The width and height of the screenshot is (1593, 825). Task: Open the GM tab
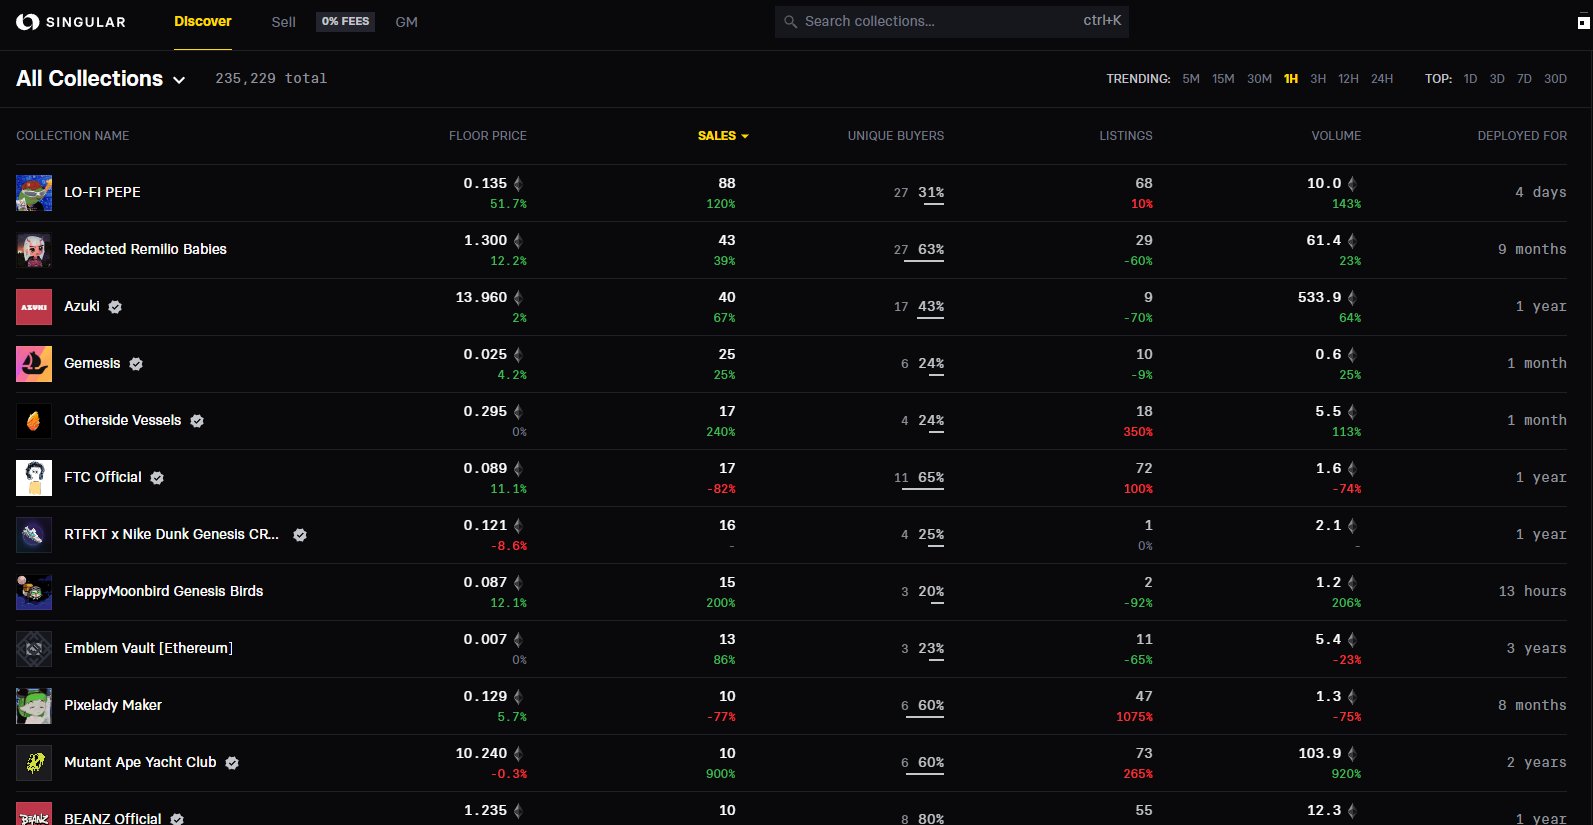(x=406, y=22)
